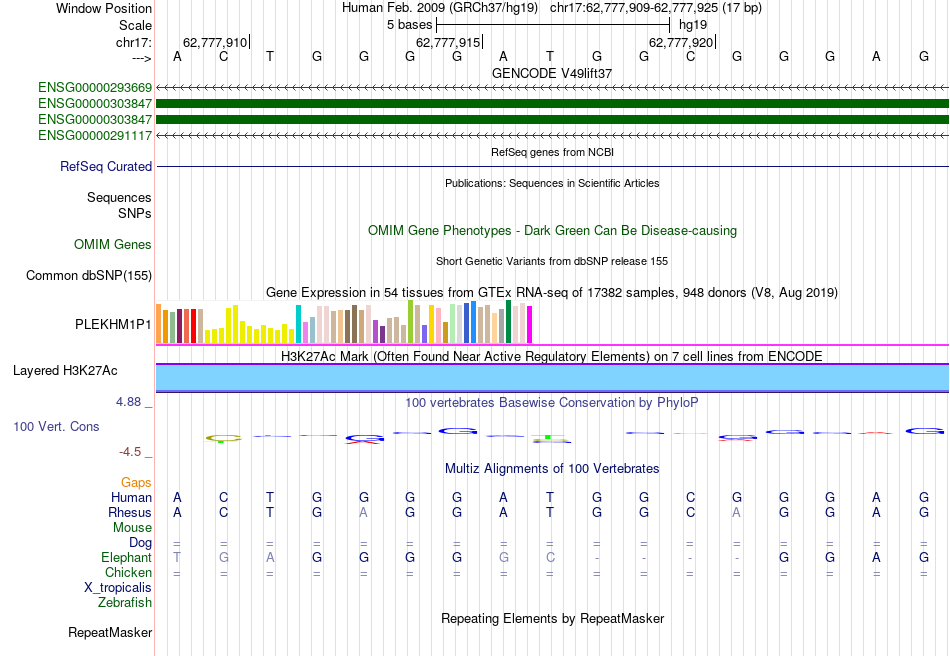The height and width of the screenshot is (656, 950).
Task: Click Publications: Sequences in Scientific Articles title
Action: pos(552,183)
